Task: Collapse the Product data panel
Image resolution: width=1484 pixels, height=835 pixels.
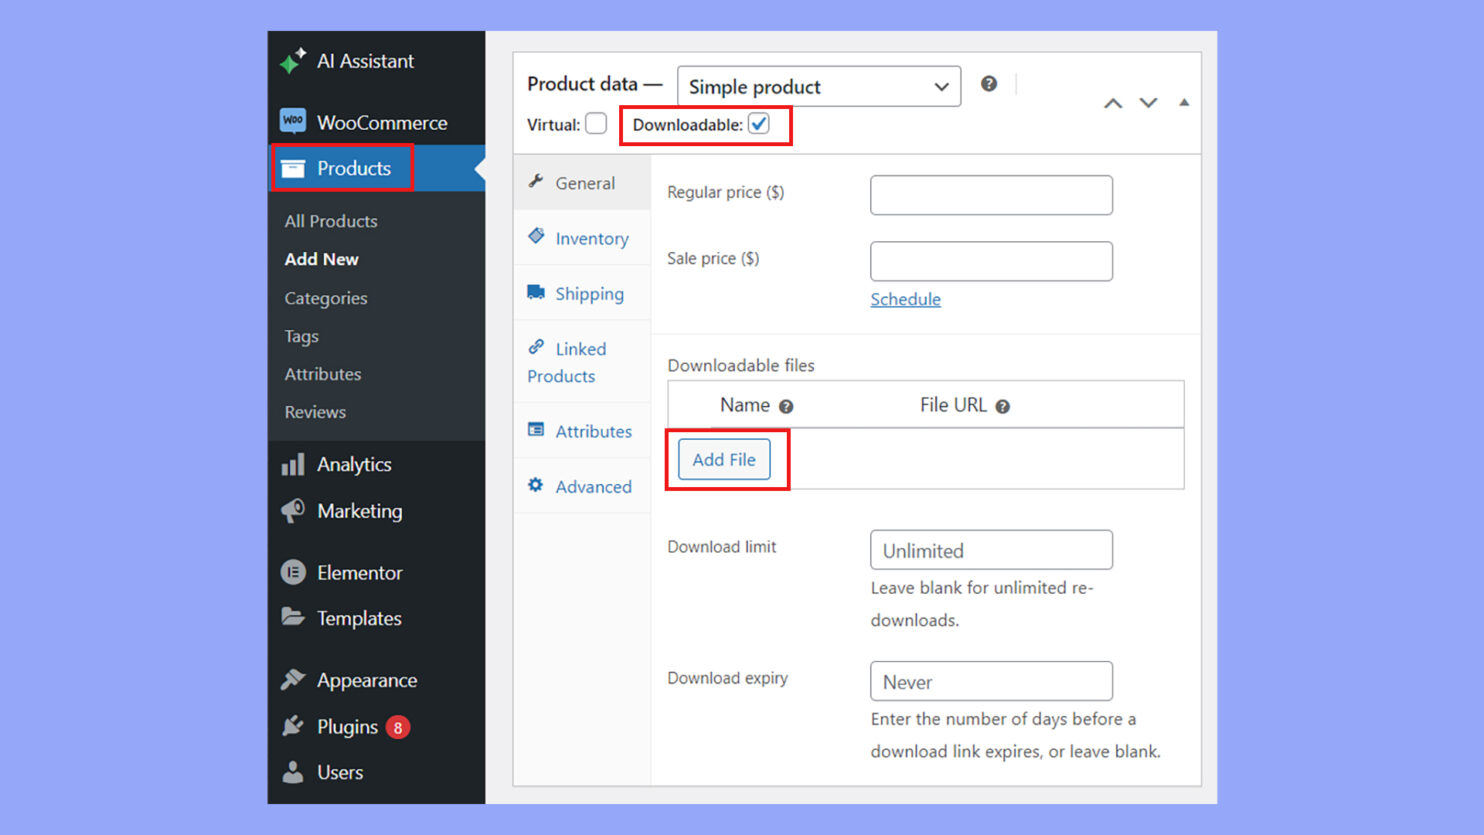Action: pos(1184,102)
